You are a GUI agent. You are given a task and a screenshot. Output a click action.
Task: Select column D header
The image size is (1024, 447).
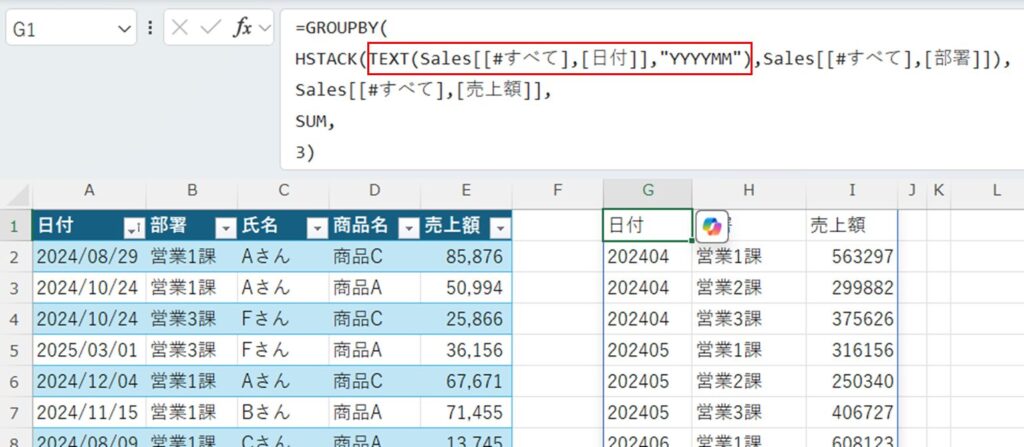point(375,190)
